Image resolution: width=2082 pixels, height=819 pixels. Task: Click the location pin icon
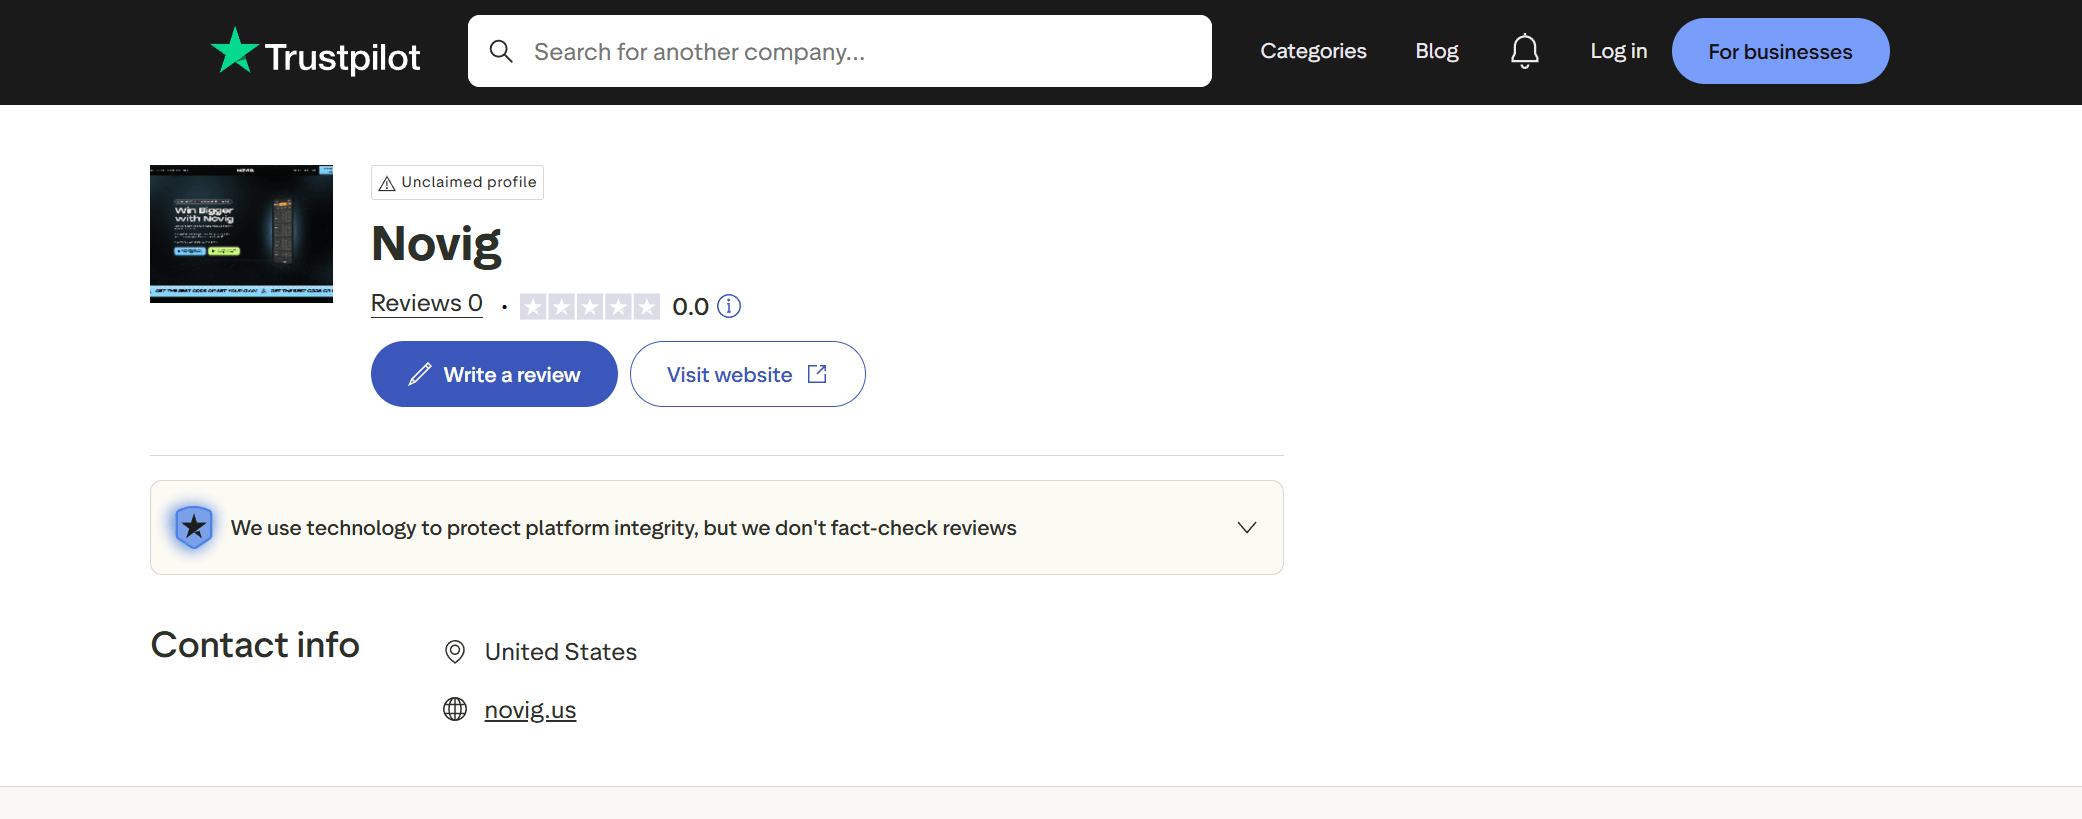[x=455, y=652]
